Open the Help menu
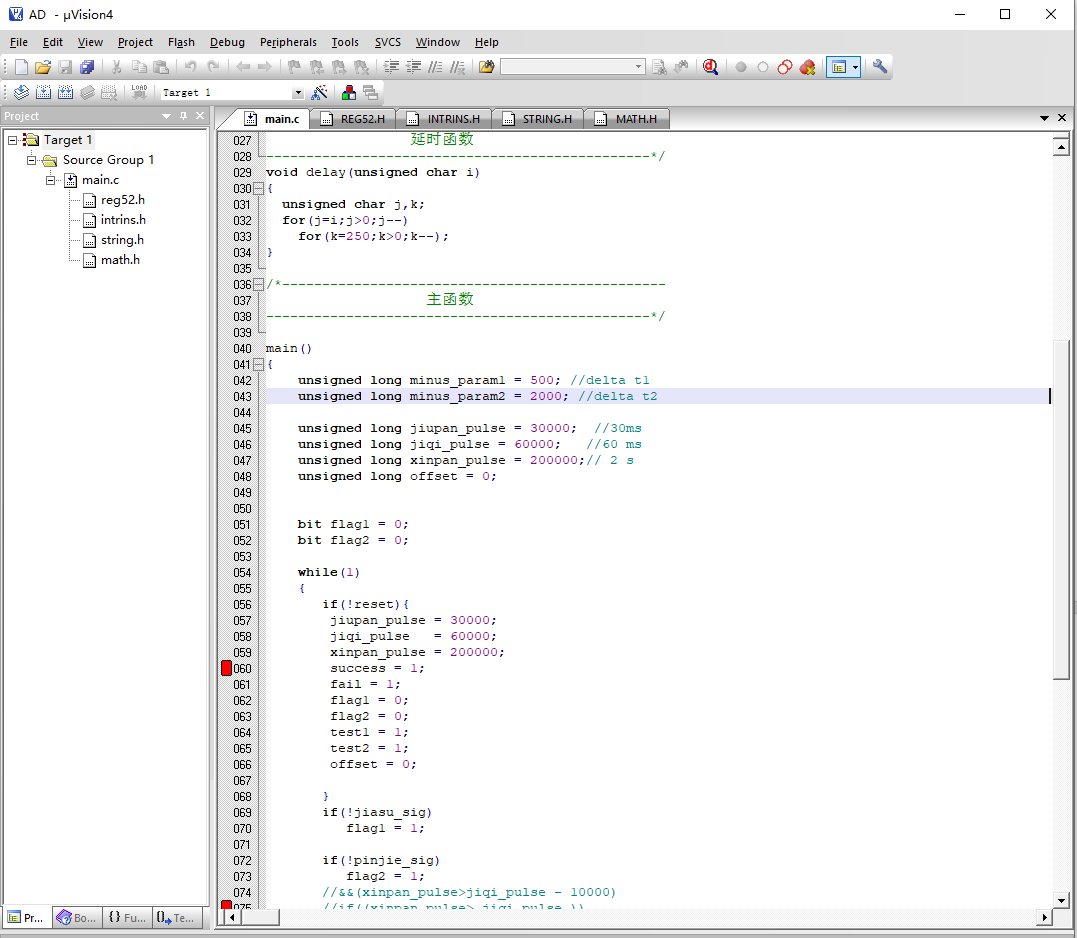Screen dimensions: 1077x938 [x=486, y=42]
